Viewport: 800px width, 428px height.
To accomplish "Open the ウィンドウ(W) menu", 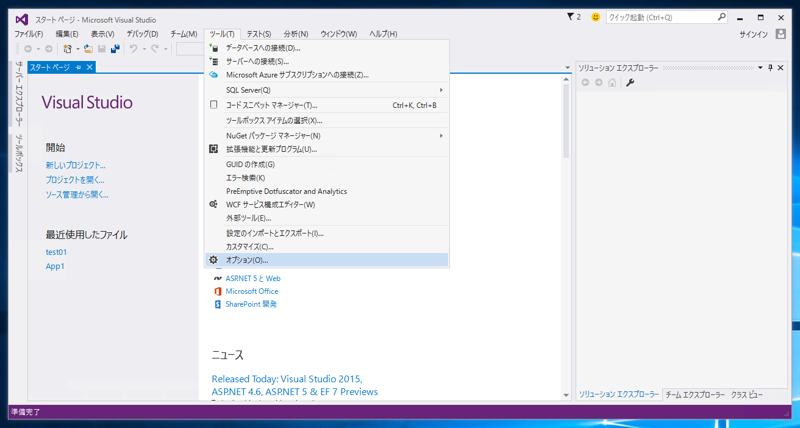I will [339, 34].
